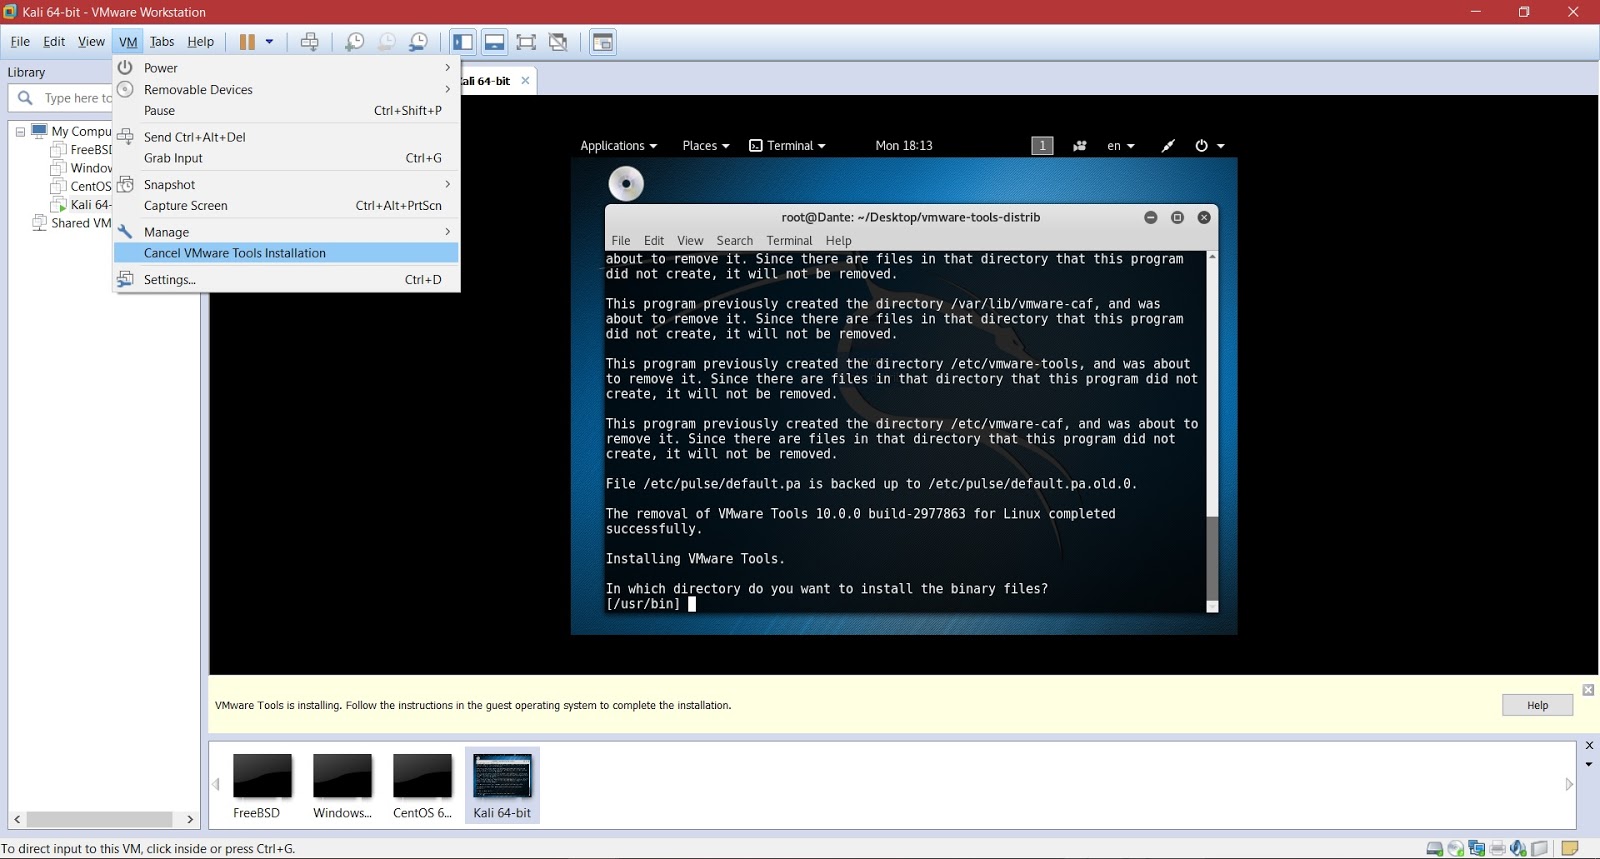Viewport: 1600px width, 859px height.
Task: Click the library horizontal scrollbar right arrow
Action: [x=190, y=820]
